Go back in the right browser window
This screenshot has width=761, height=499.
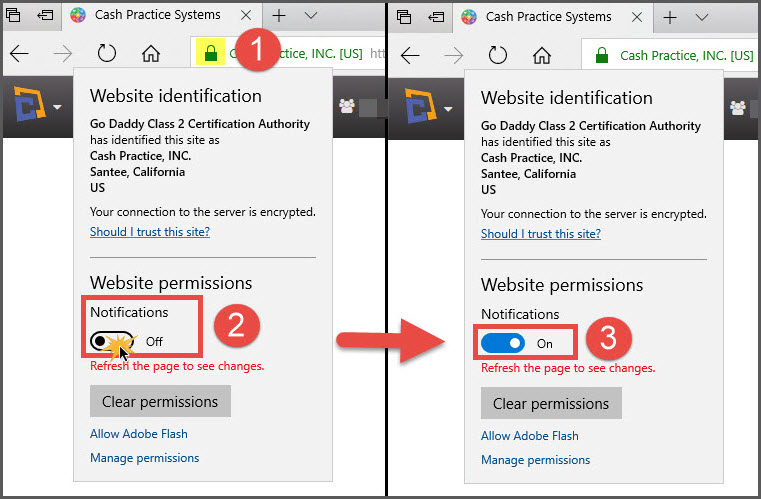411,55
